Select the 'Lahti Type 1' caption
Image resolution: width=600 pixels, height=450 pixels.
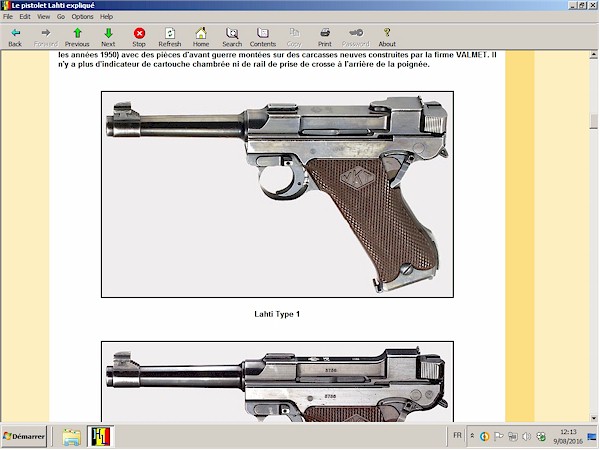click(x=277, y=314)
